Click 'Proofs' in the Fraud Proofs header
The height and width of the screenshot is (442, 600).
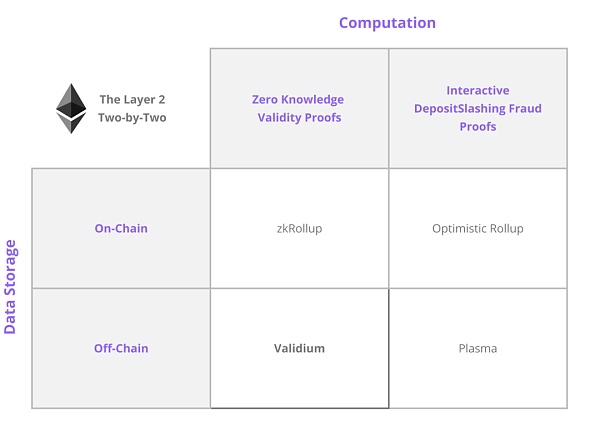click(477, 126)
